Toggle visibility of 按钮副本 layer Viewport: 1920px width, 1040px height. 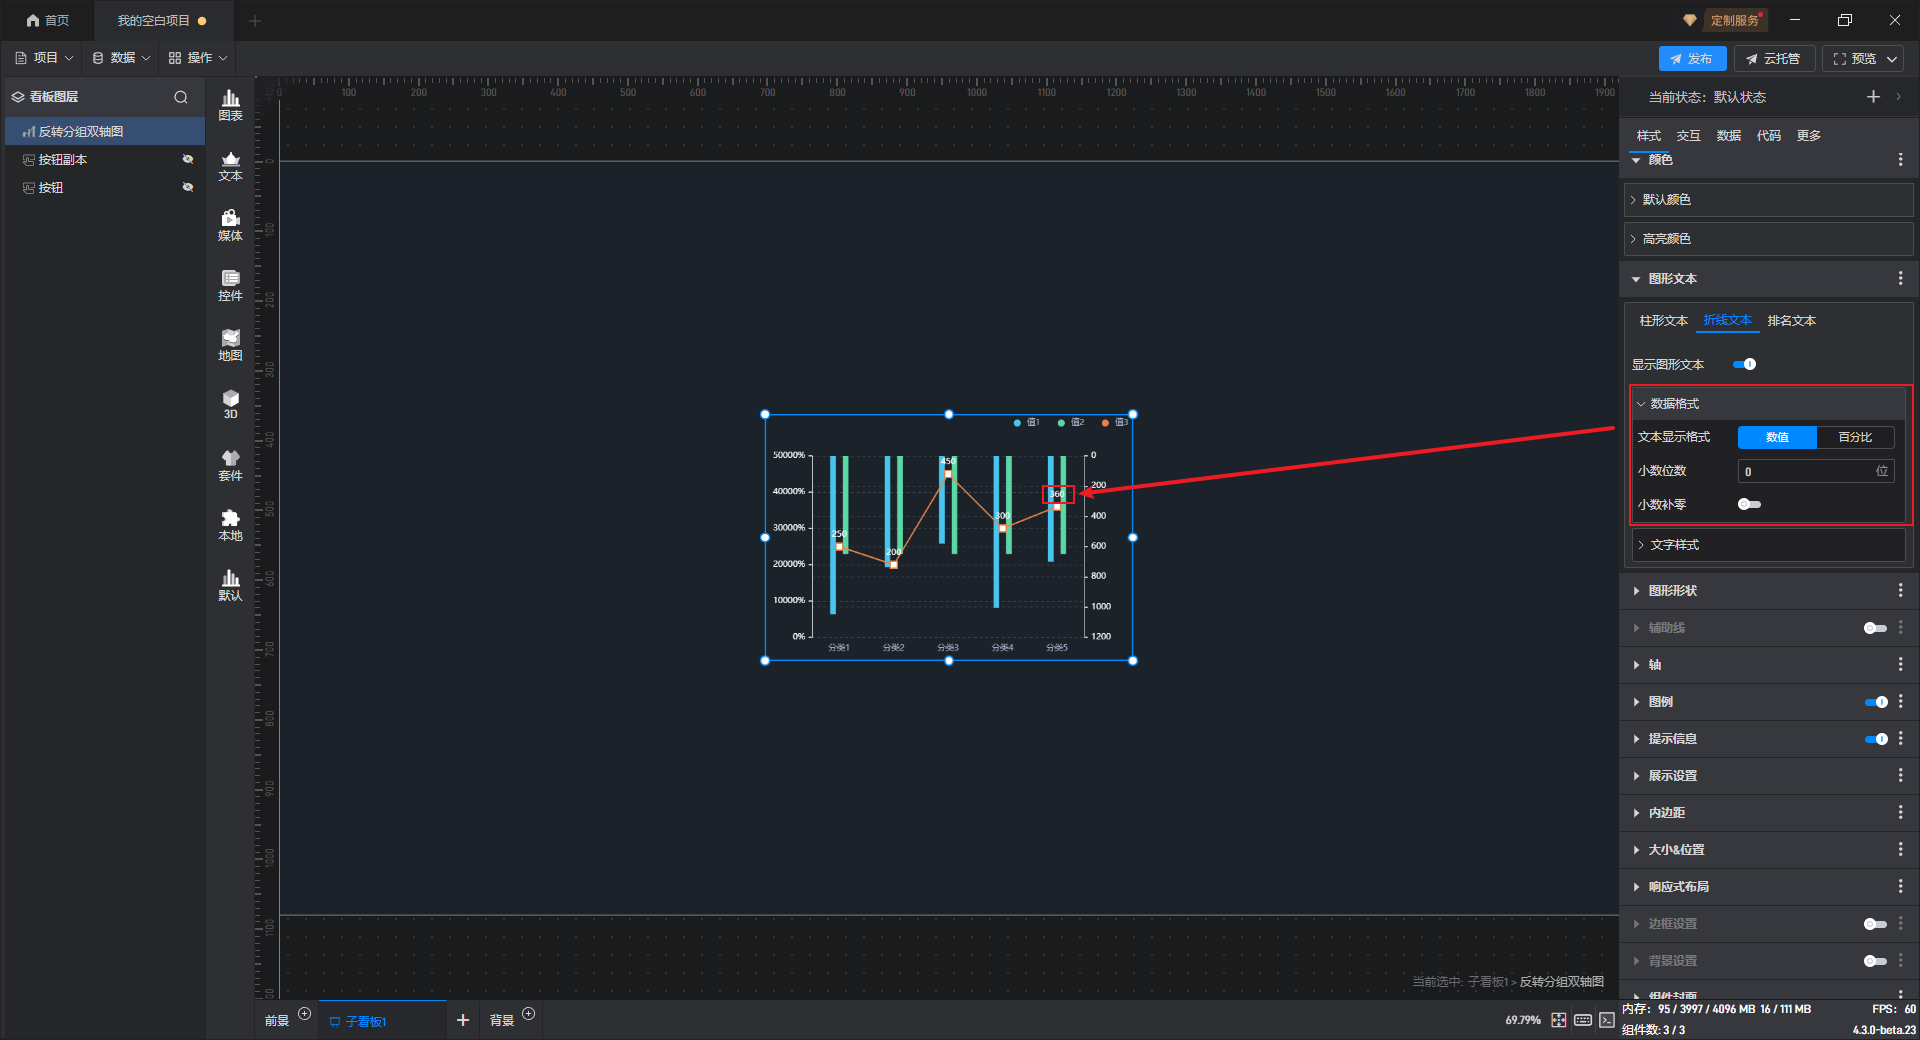[x=187, y=159]
